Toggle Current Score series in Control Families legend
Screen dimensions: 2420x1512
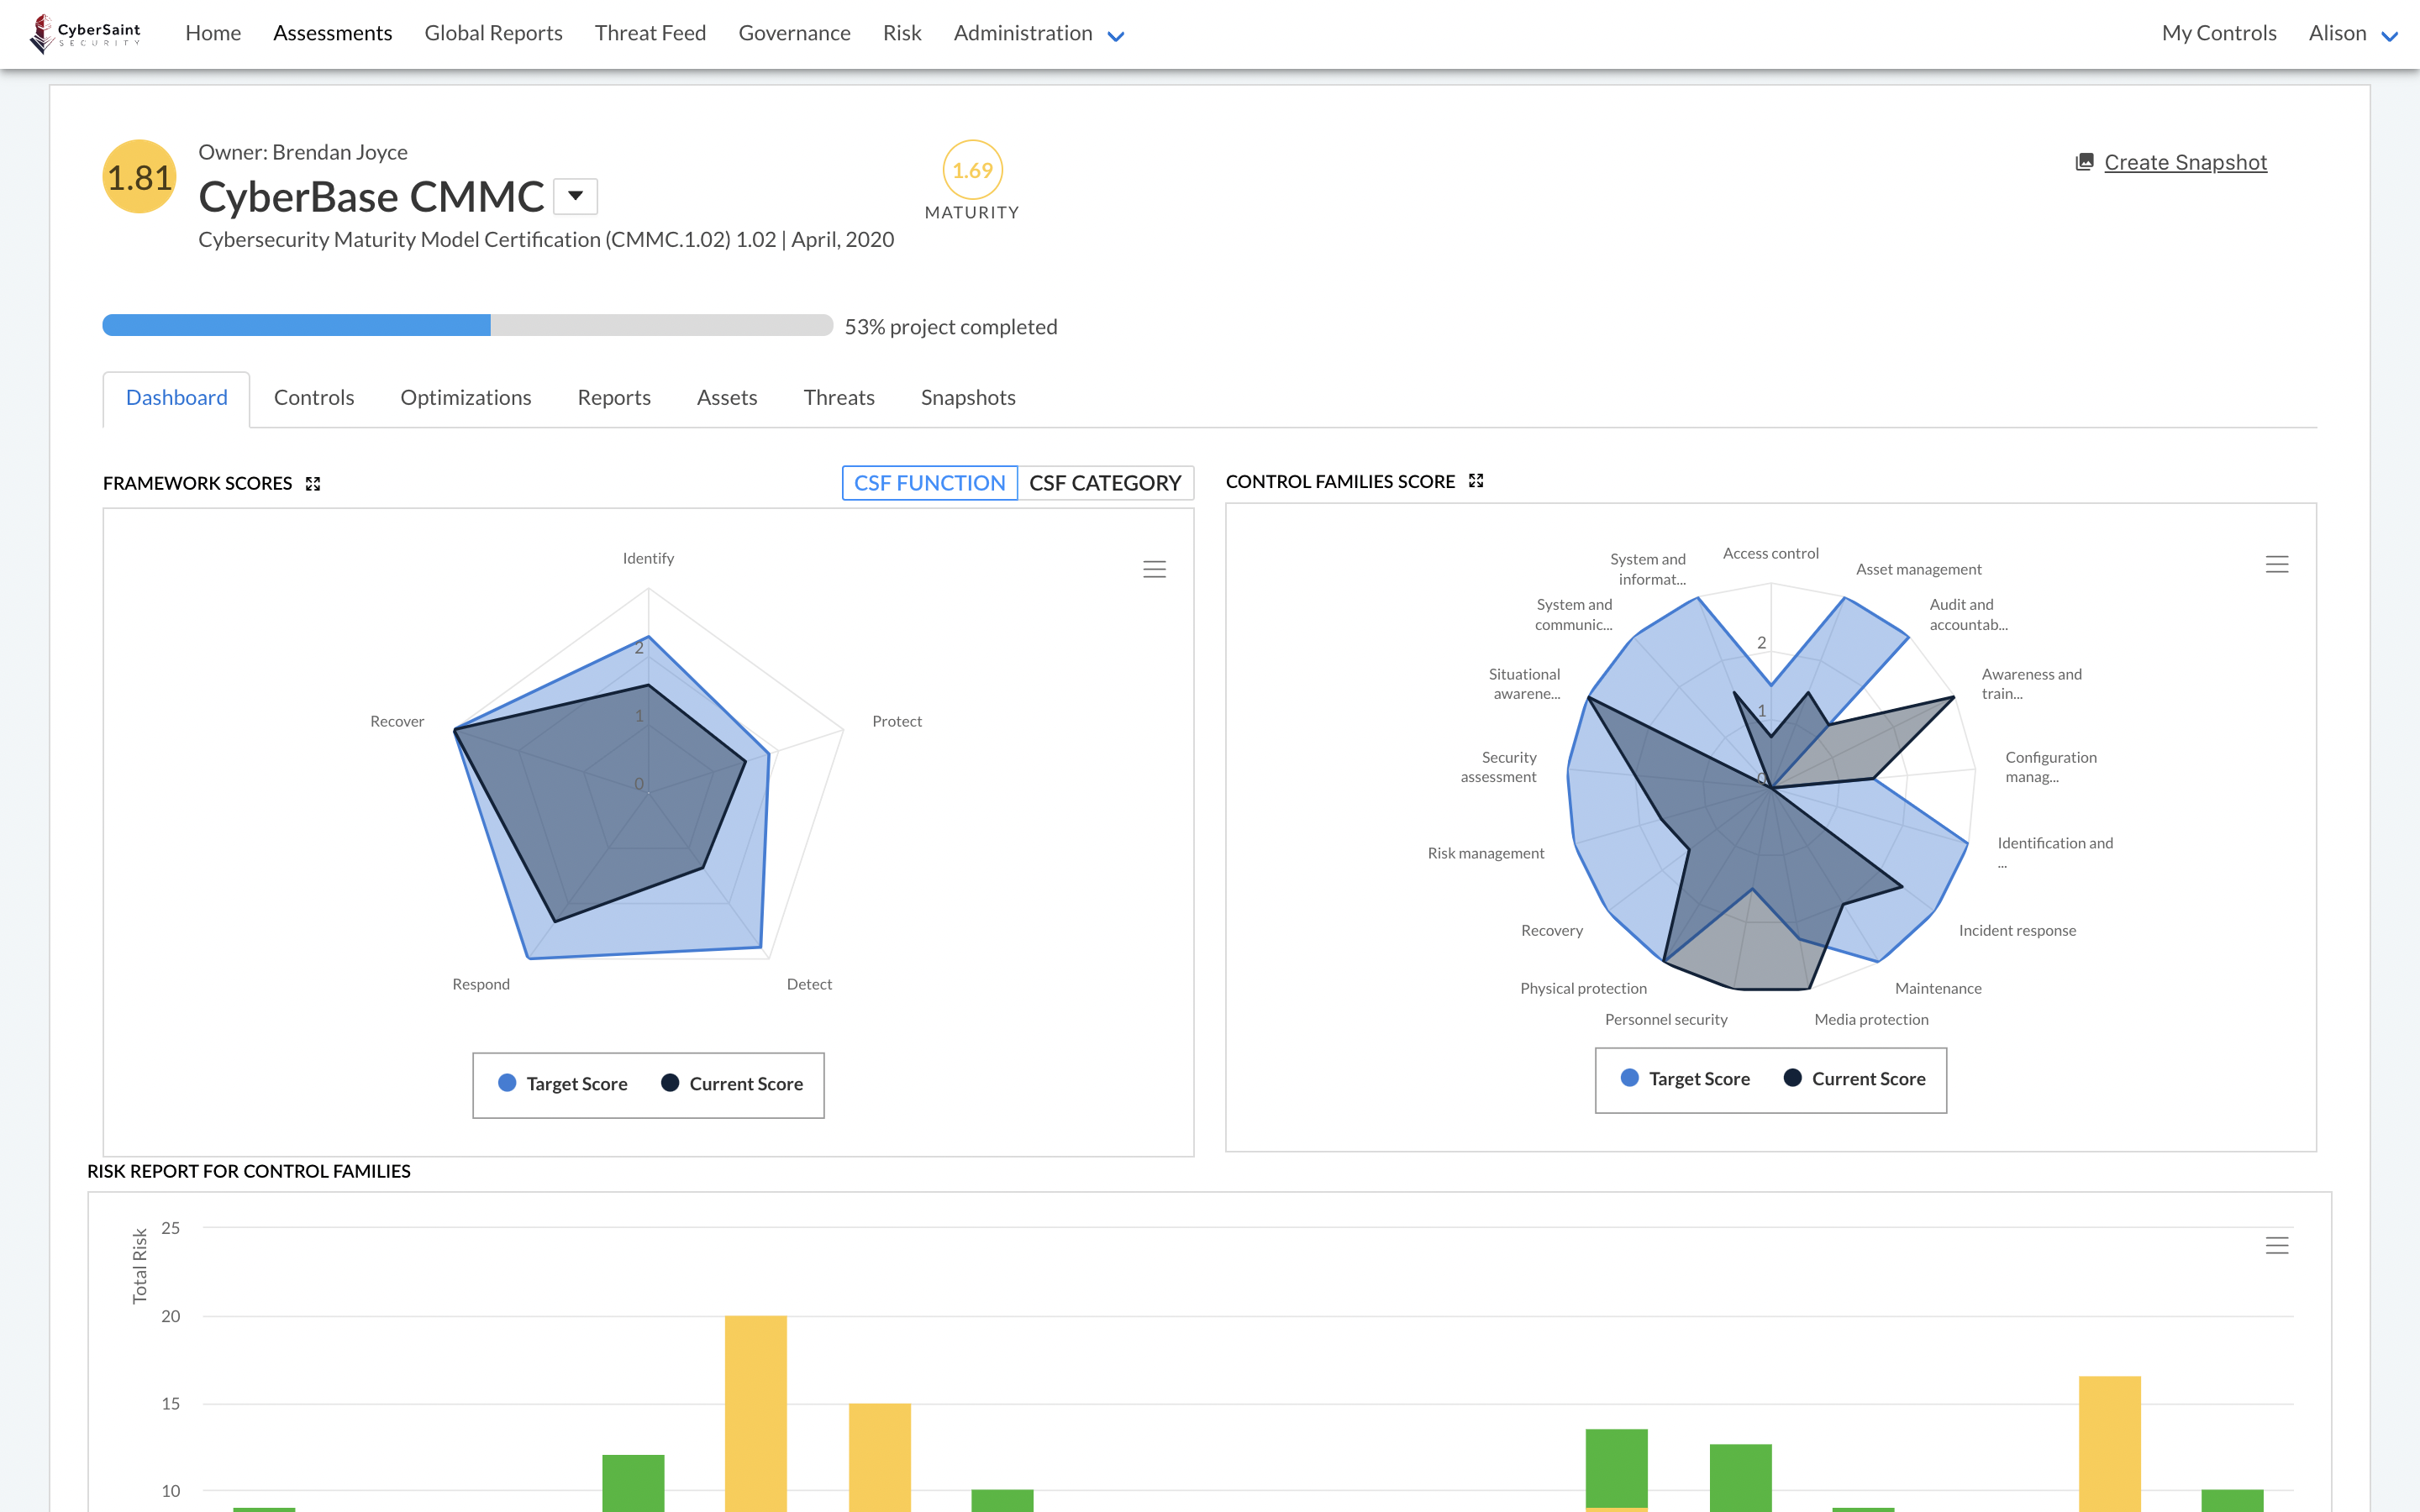click(x=1855, y=1079)
